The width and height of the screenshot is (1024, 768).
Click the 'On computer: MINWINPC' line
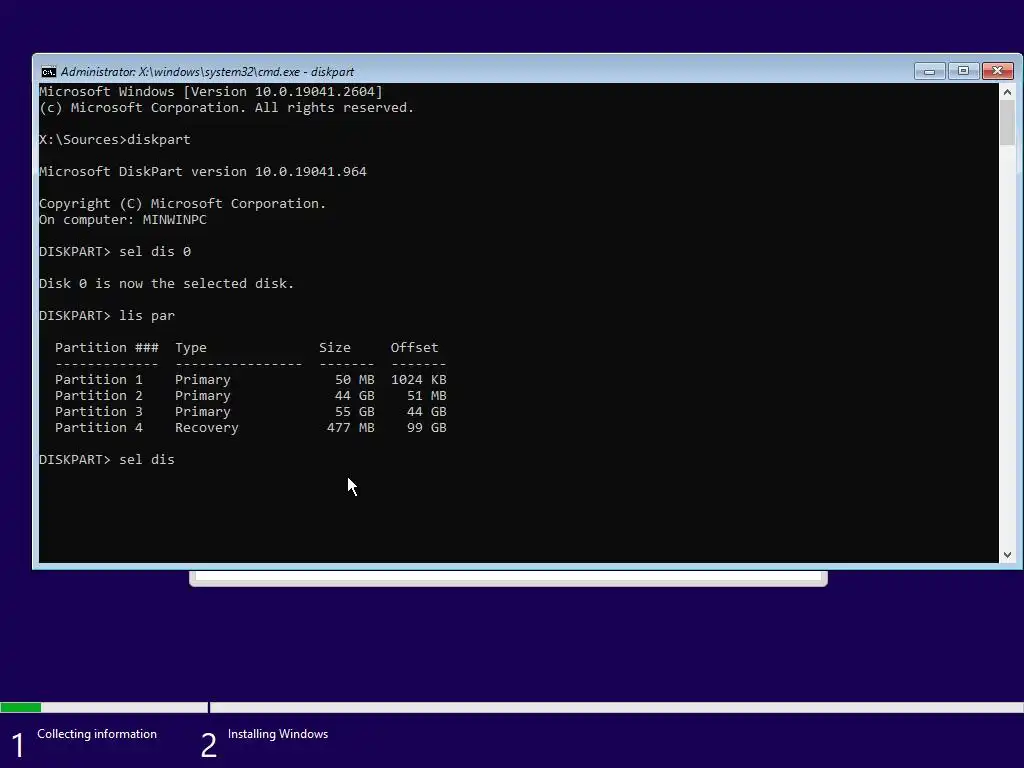[x=123, y=219]
